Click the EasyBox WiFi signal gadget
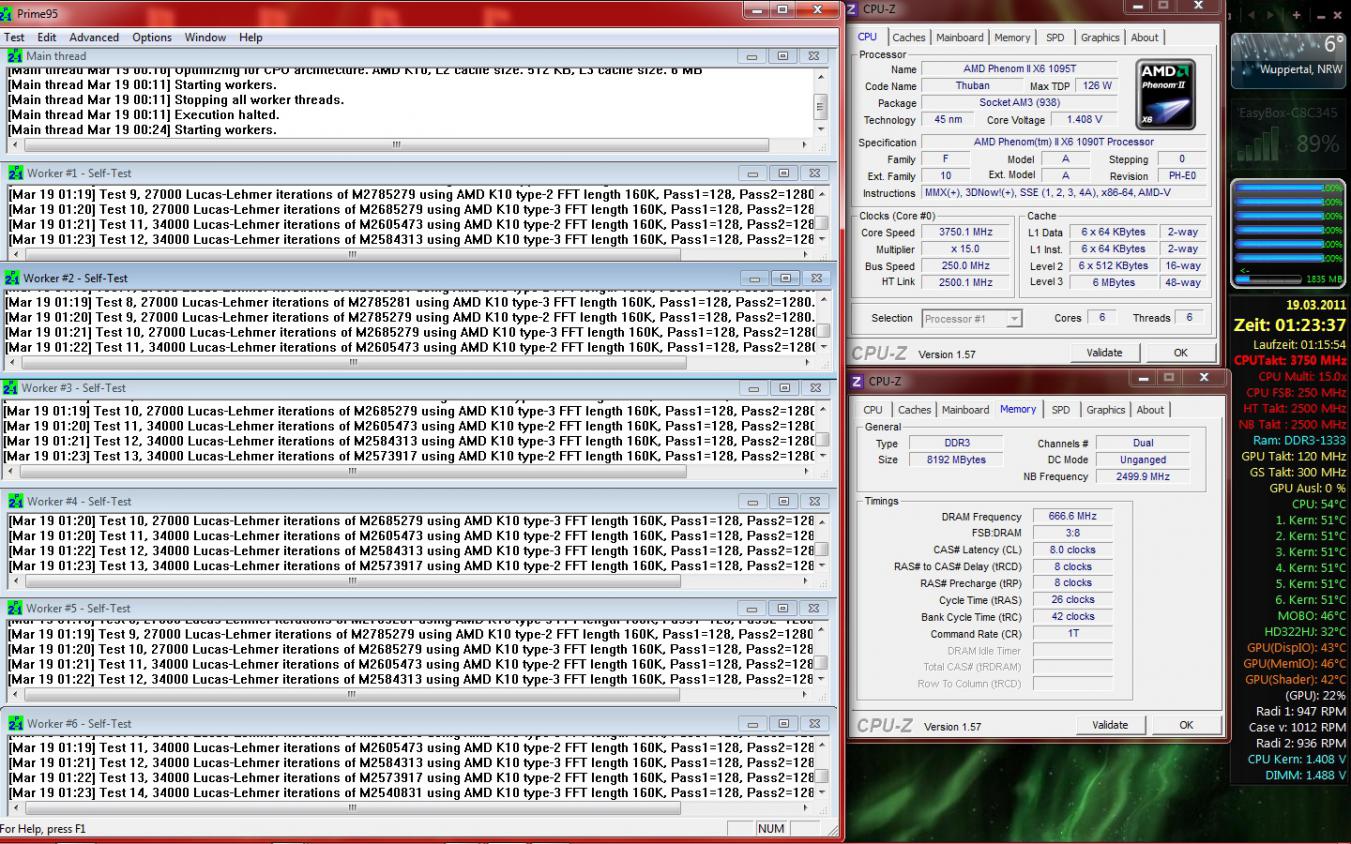The width and height of the screenshot is (1351, 844). tap(1289, 135)
